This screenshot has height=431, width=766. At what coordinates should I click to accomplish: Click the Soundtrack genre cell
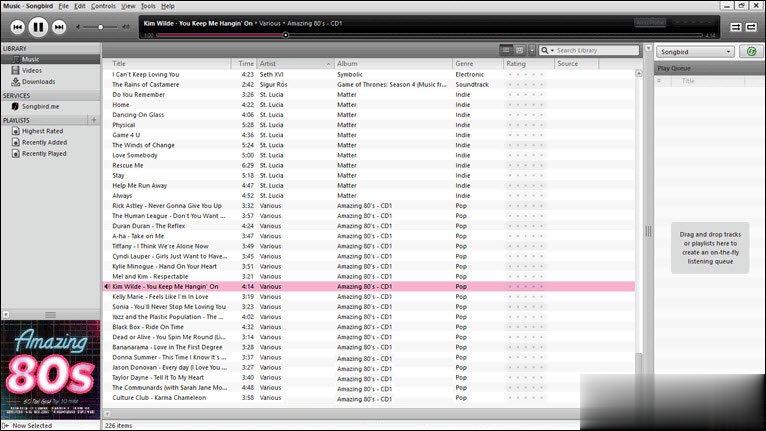tap(472, 85)
